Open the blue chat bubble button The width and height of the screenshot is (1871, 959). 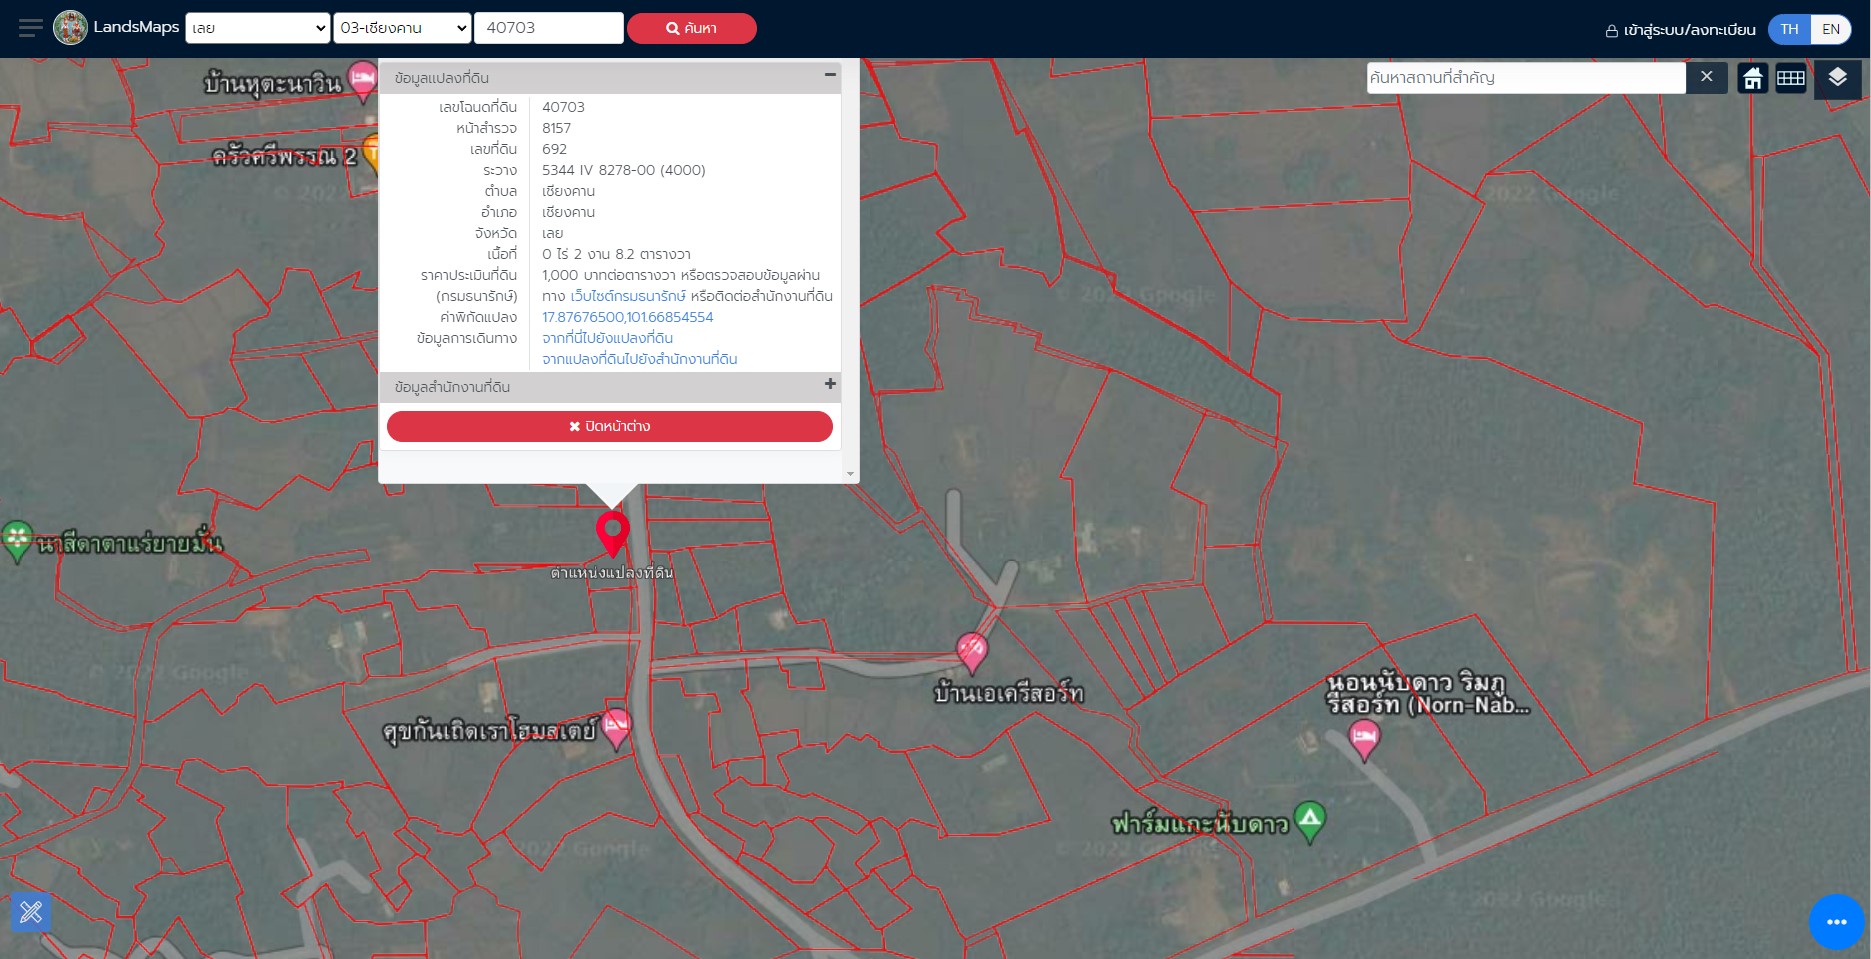click(x=1836, y=922)
